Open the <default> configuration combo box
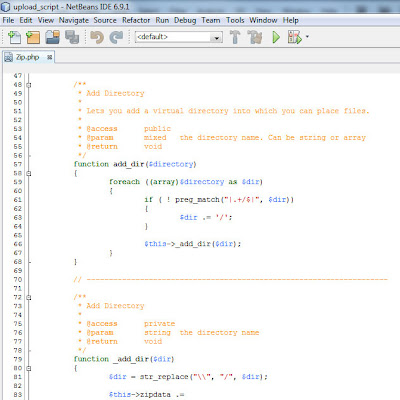 (x=179, y=37)
